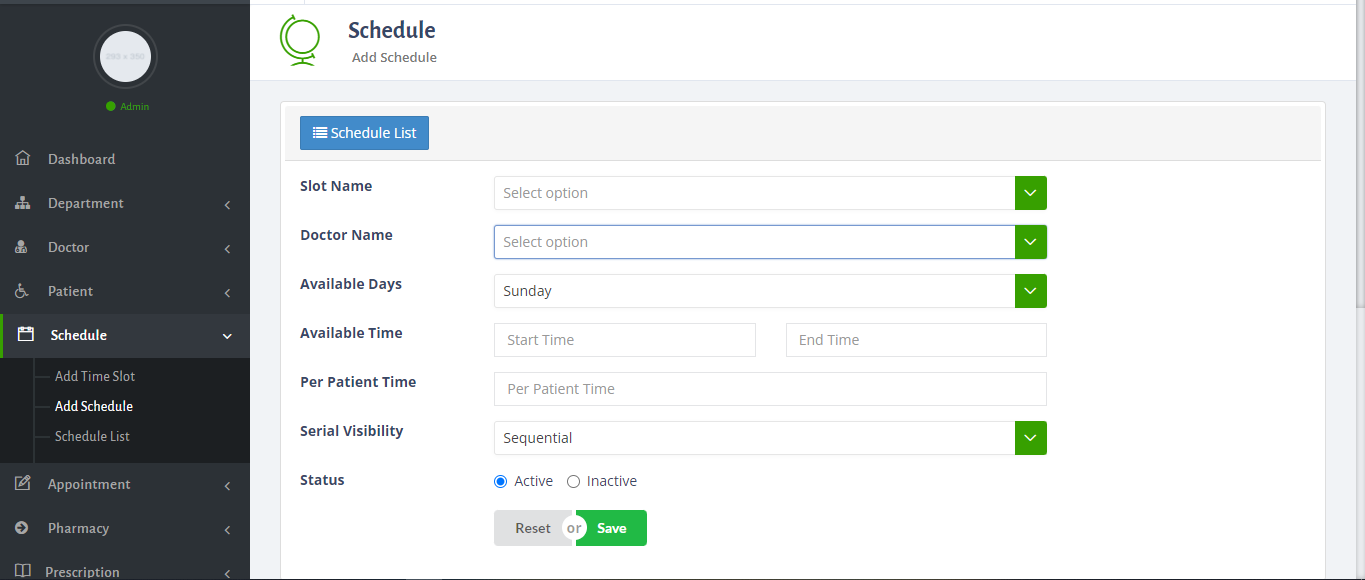
Task: Go to Schedule List in sidebar submenu
Action: tap(92, 436)
